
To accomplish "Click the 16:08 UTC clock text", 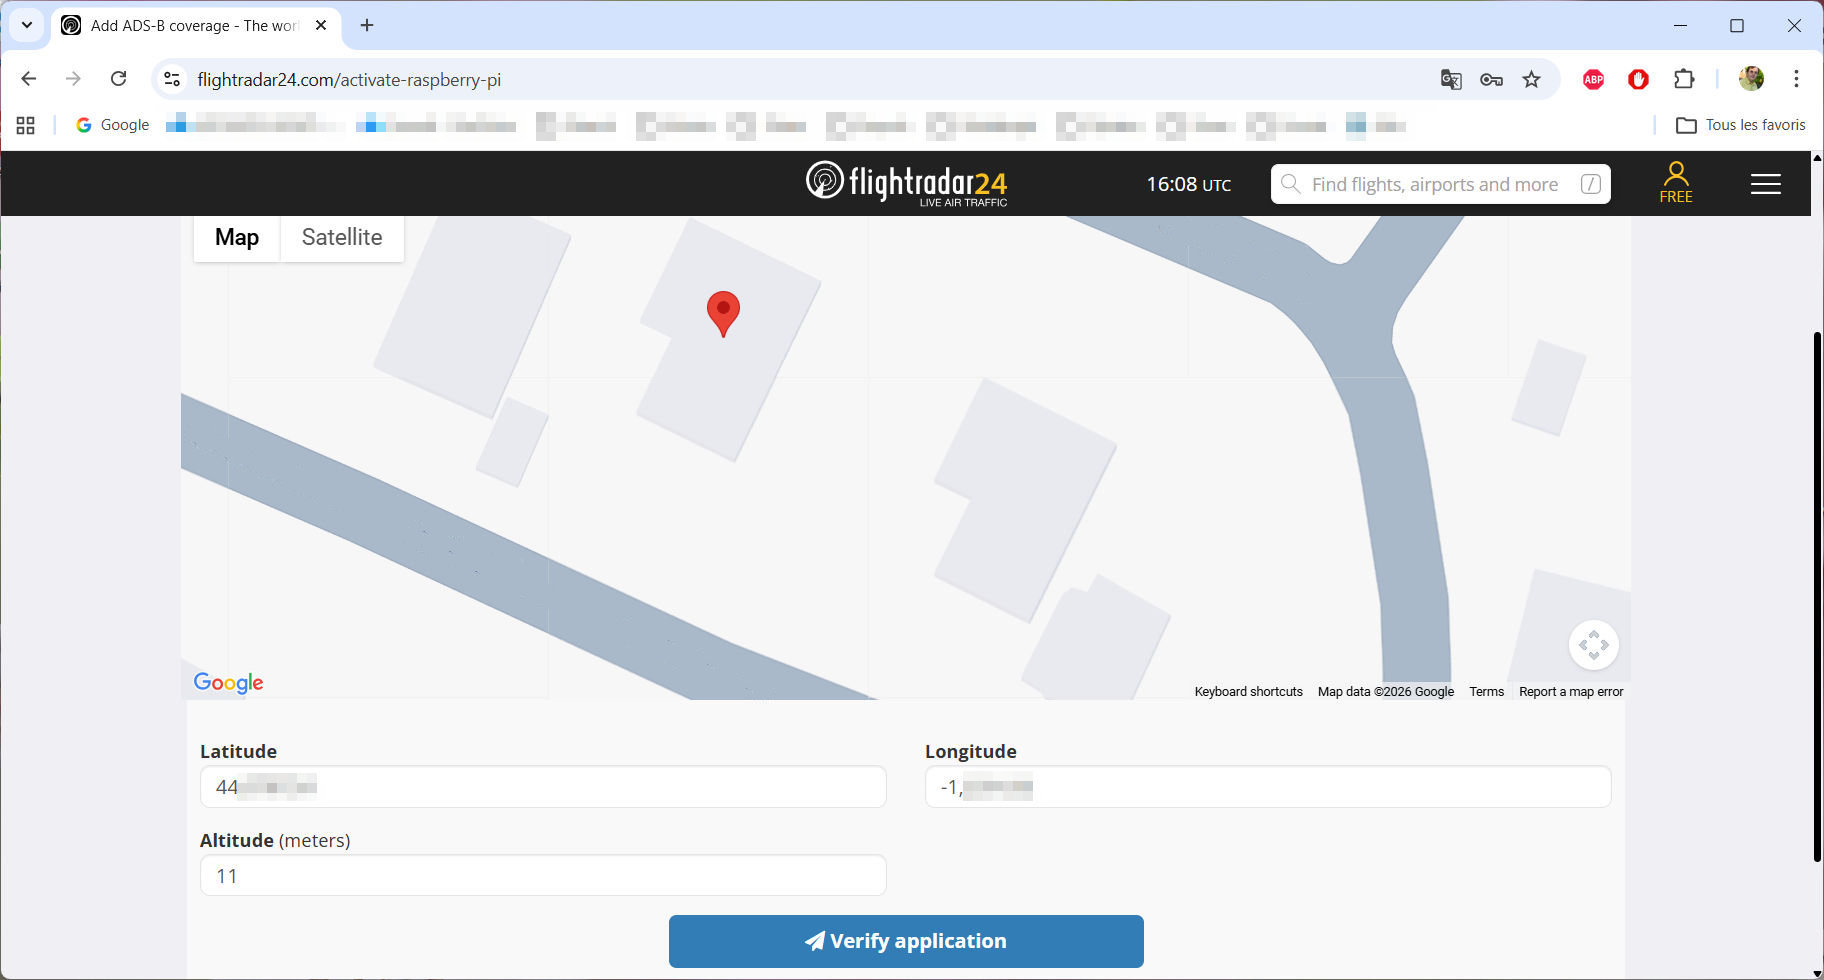I will coord(1188,184).
